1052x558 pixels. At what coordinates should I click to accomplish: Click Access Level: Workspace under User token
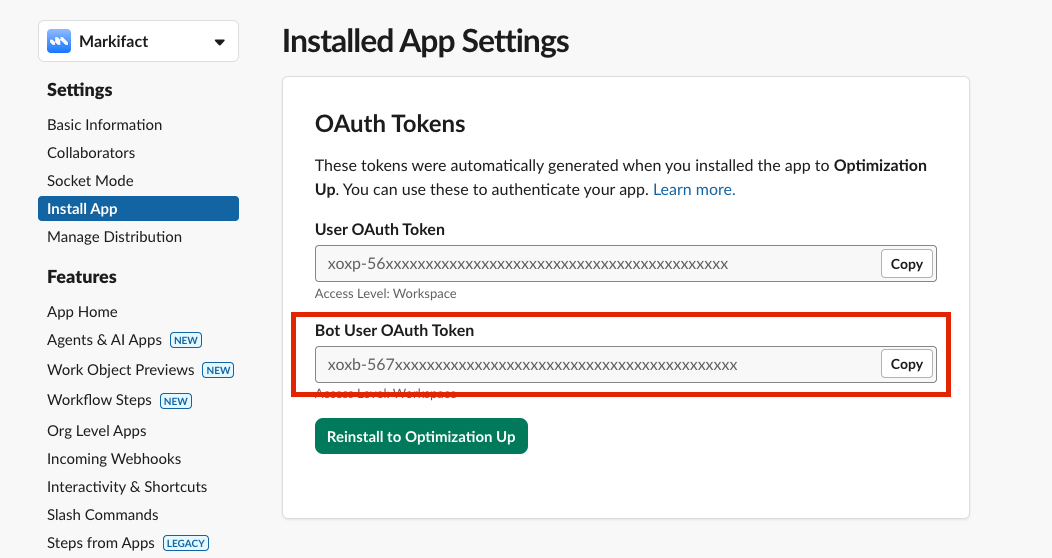[x=386, y=294]
